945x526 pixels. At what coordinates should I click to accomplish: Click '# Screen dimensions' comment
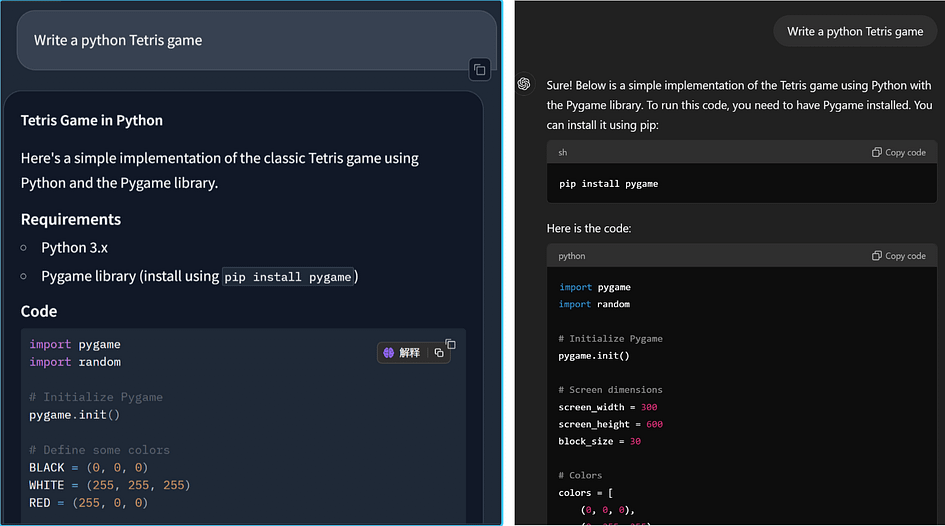pos(610,390)
